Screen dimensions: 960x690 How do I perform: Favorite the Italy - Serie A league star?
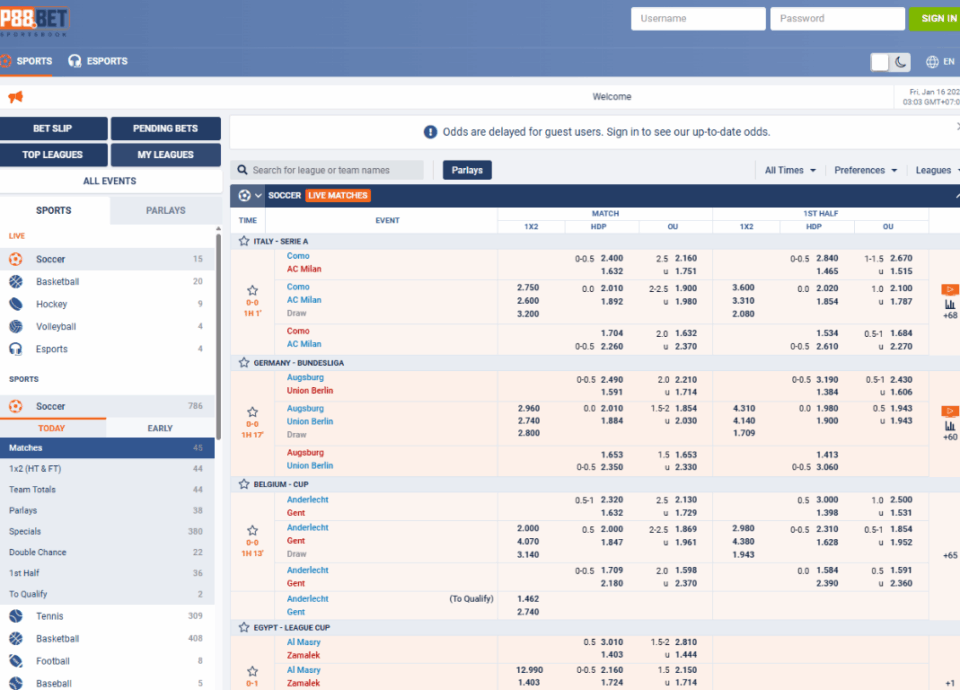tap(244, 241)
